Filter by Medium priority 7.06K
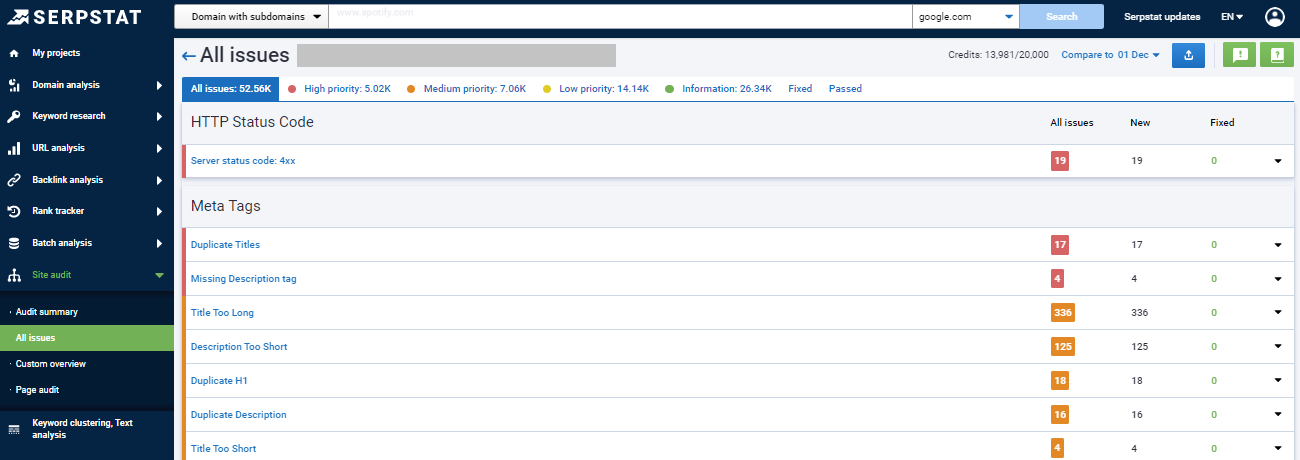 pyautogui.click(x=466, y=89)
